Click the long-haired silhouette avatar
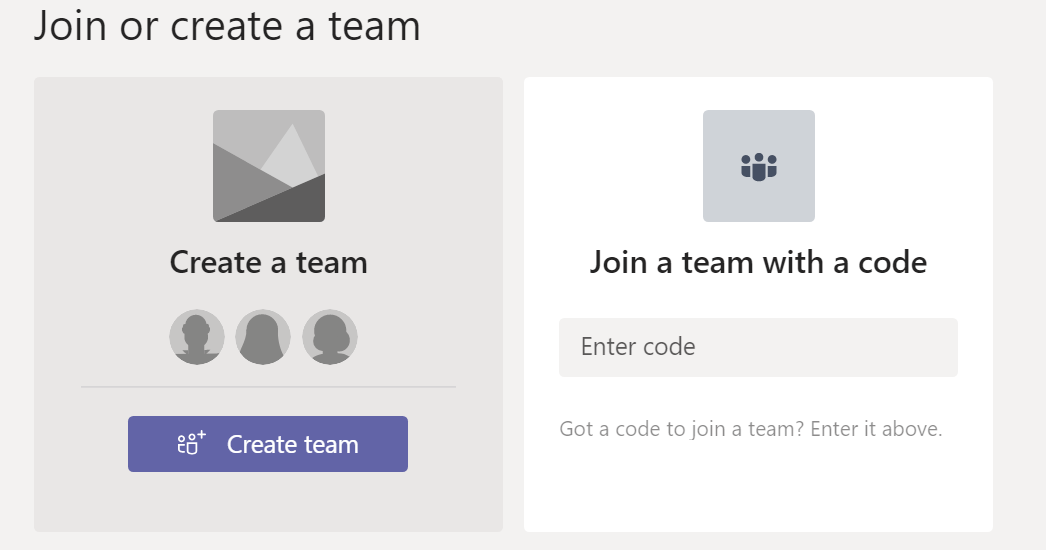 point(263,337)
